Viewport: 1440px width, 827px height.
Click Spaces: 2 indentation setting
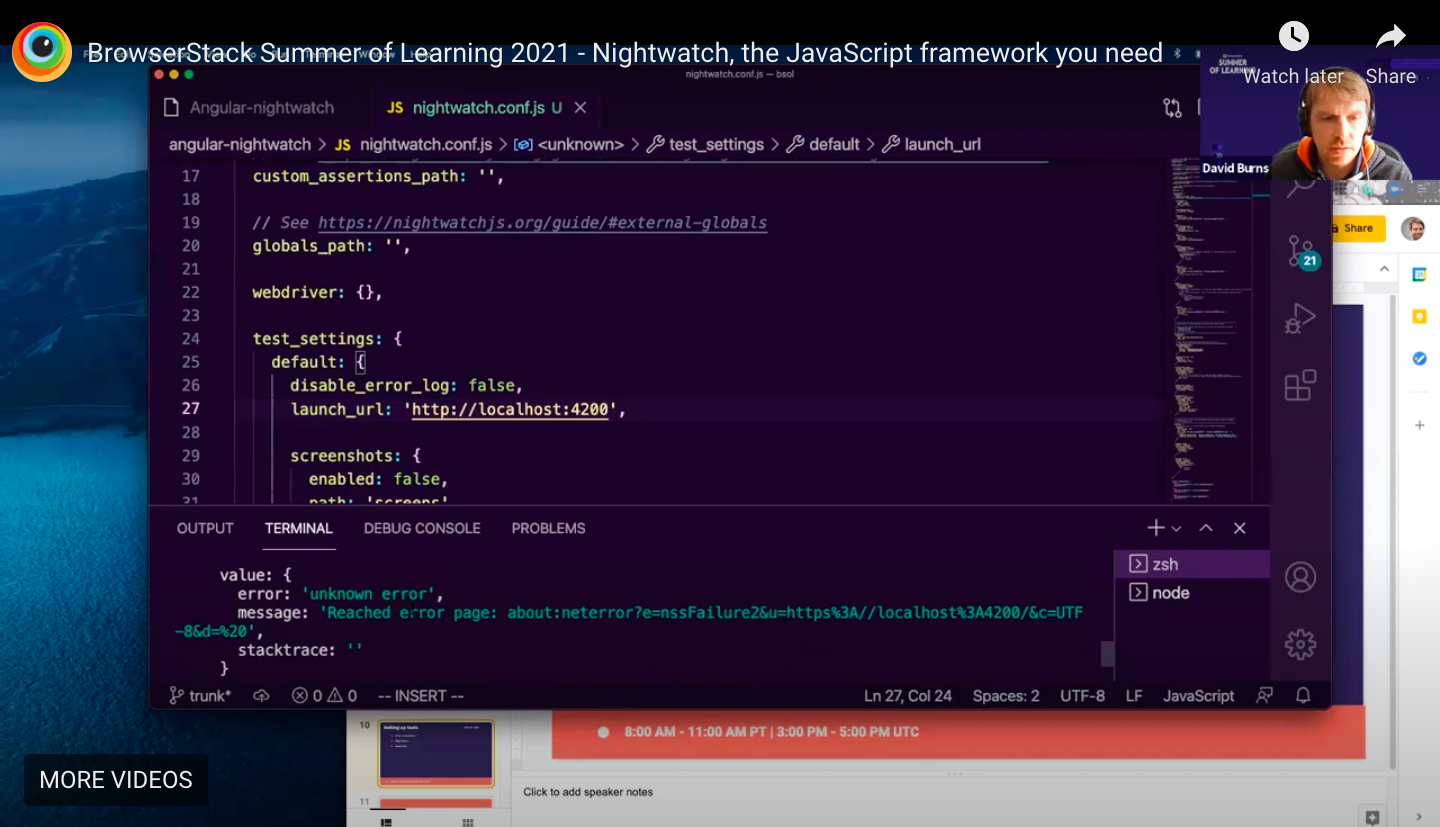point(1006,696)
